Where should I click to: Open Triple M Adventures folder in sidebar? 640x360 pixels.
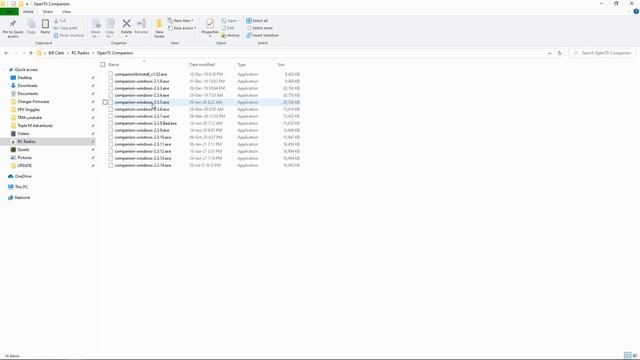pyautogui.click(x=35, y=126)
